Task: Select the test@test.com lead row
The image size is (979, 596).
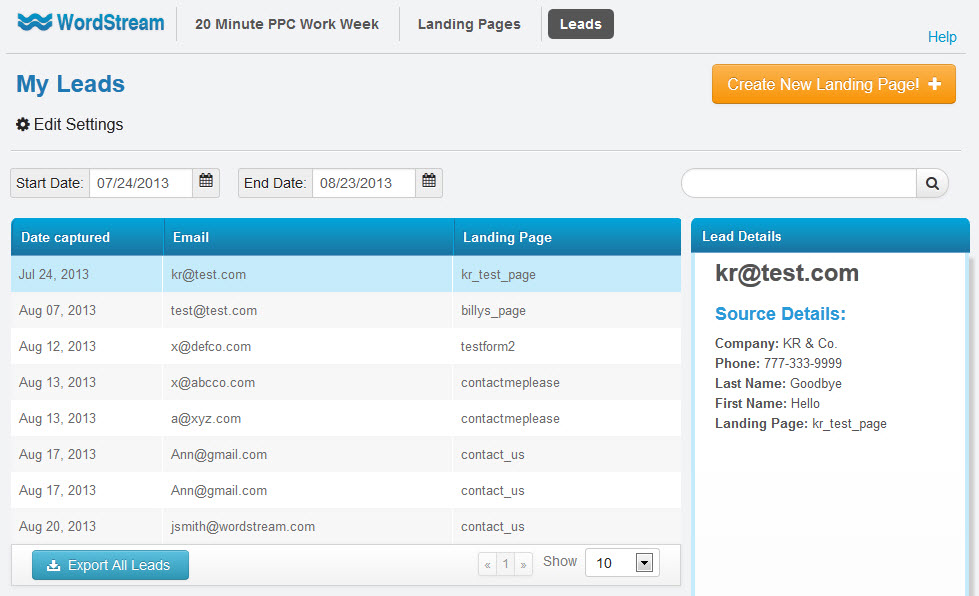Action: click(346, 310)
